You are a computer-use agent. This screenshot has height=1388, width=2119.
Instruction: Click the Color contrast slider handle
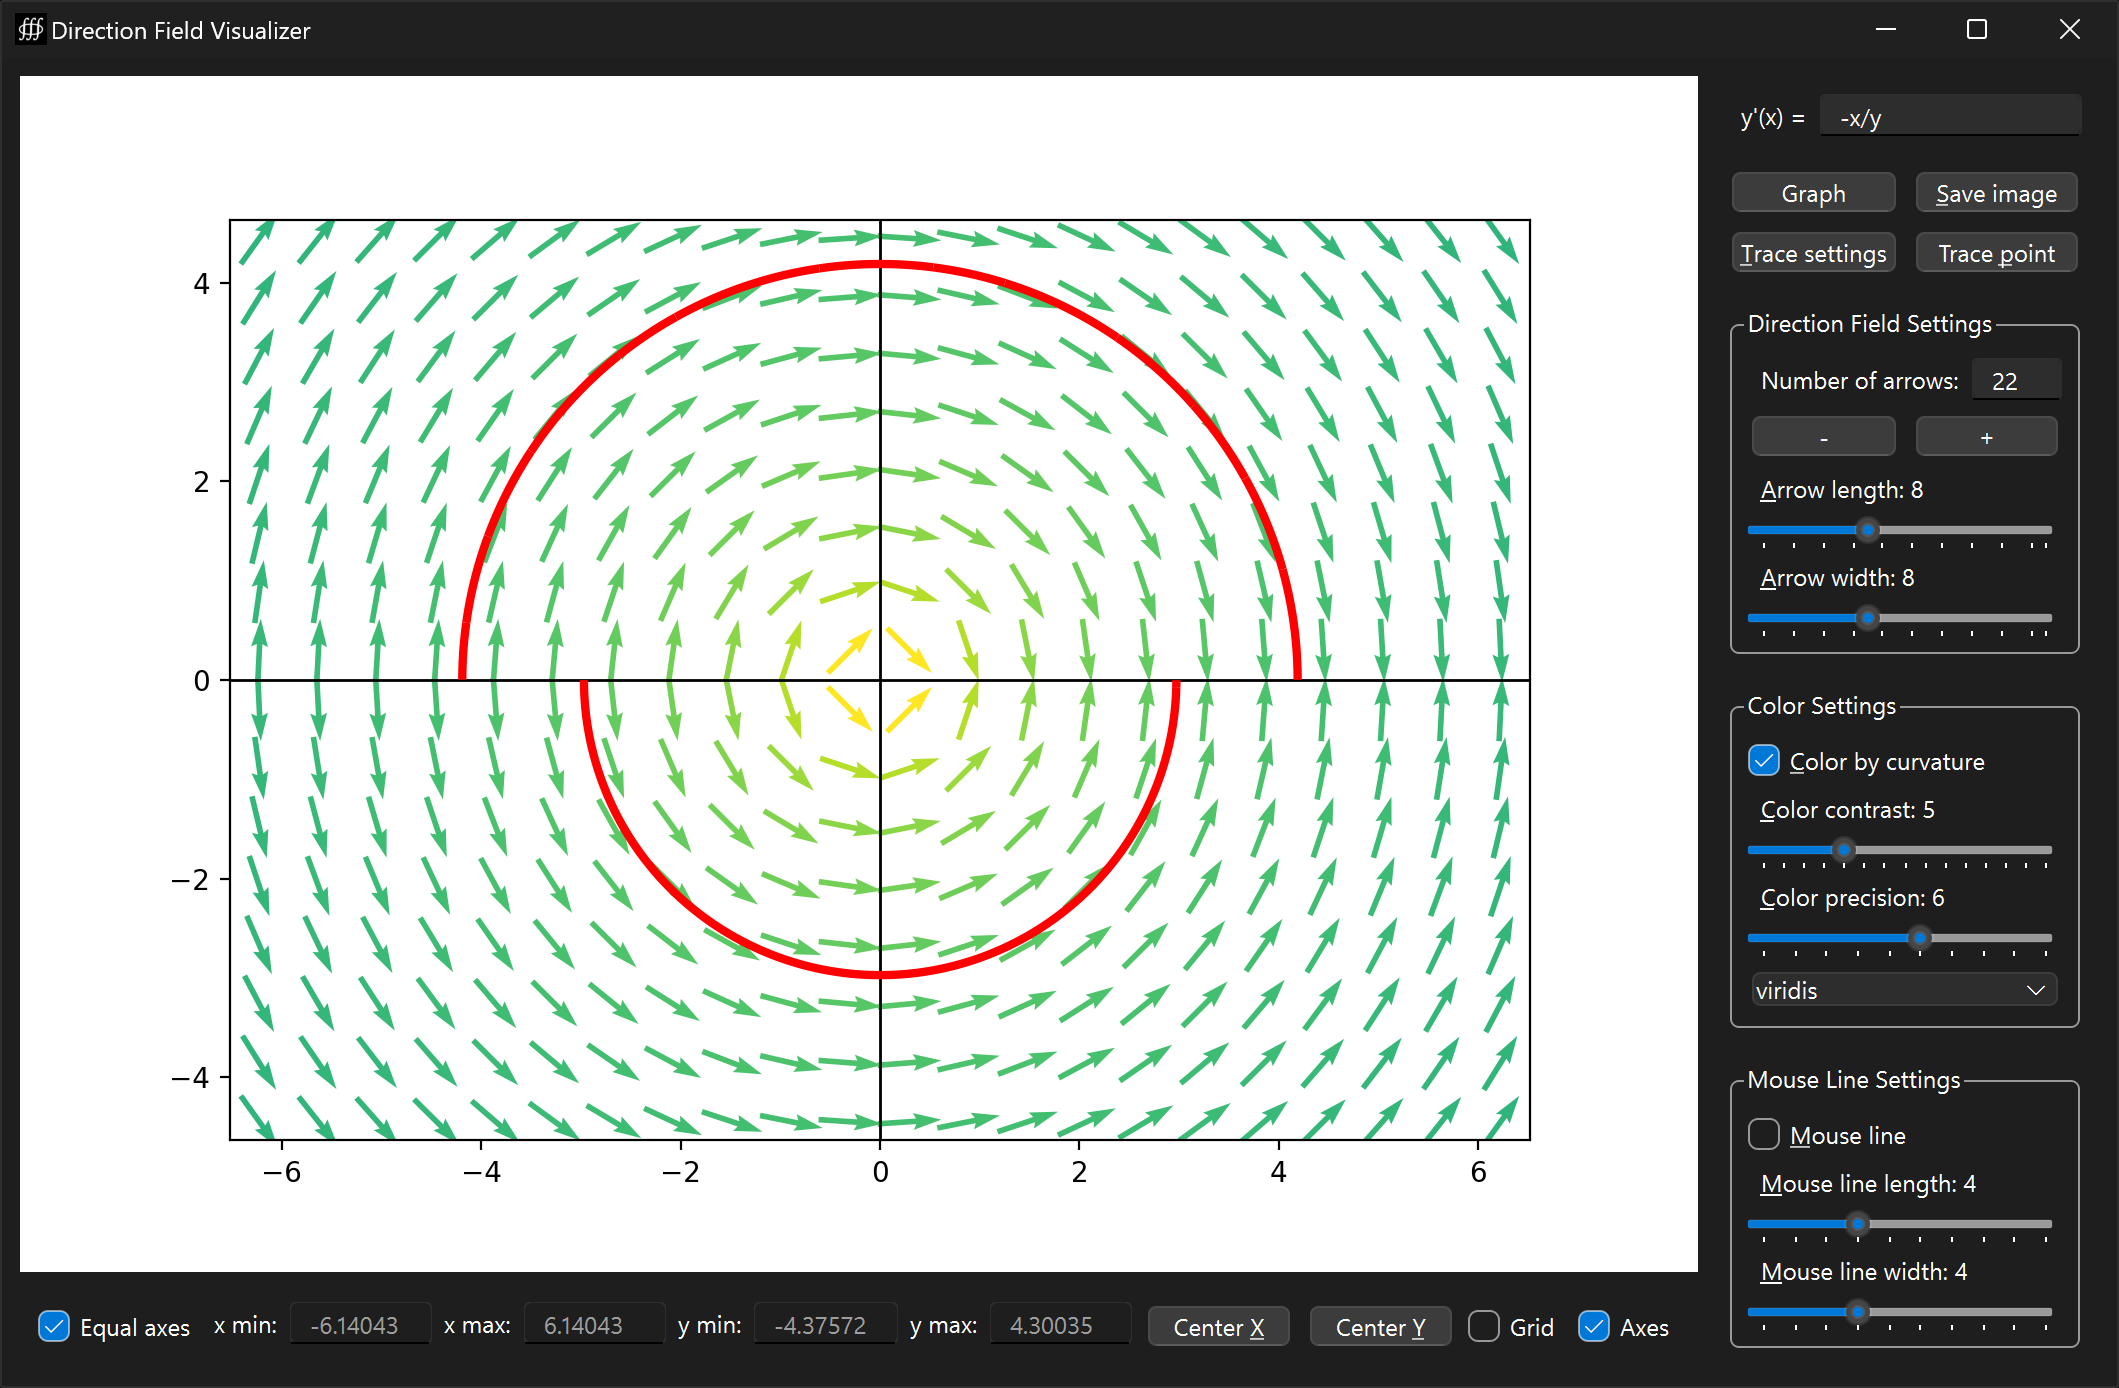click(1843, 850)
